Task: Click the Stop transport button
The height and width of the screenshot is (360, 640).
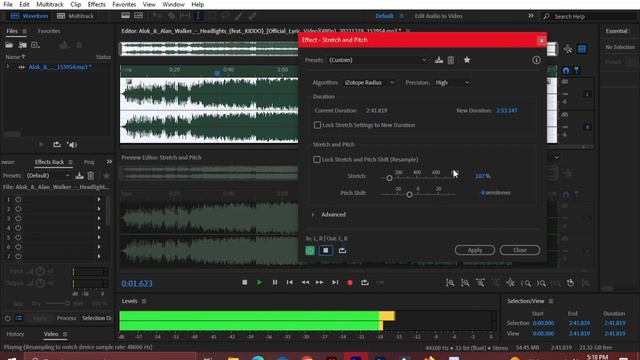Action: pyautogui.click(x=244, y=282)
